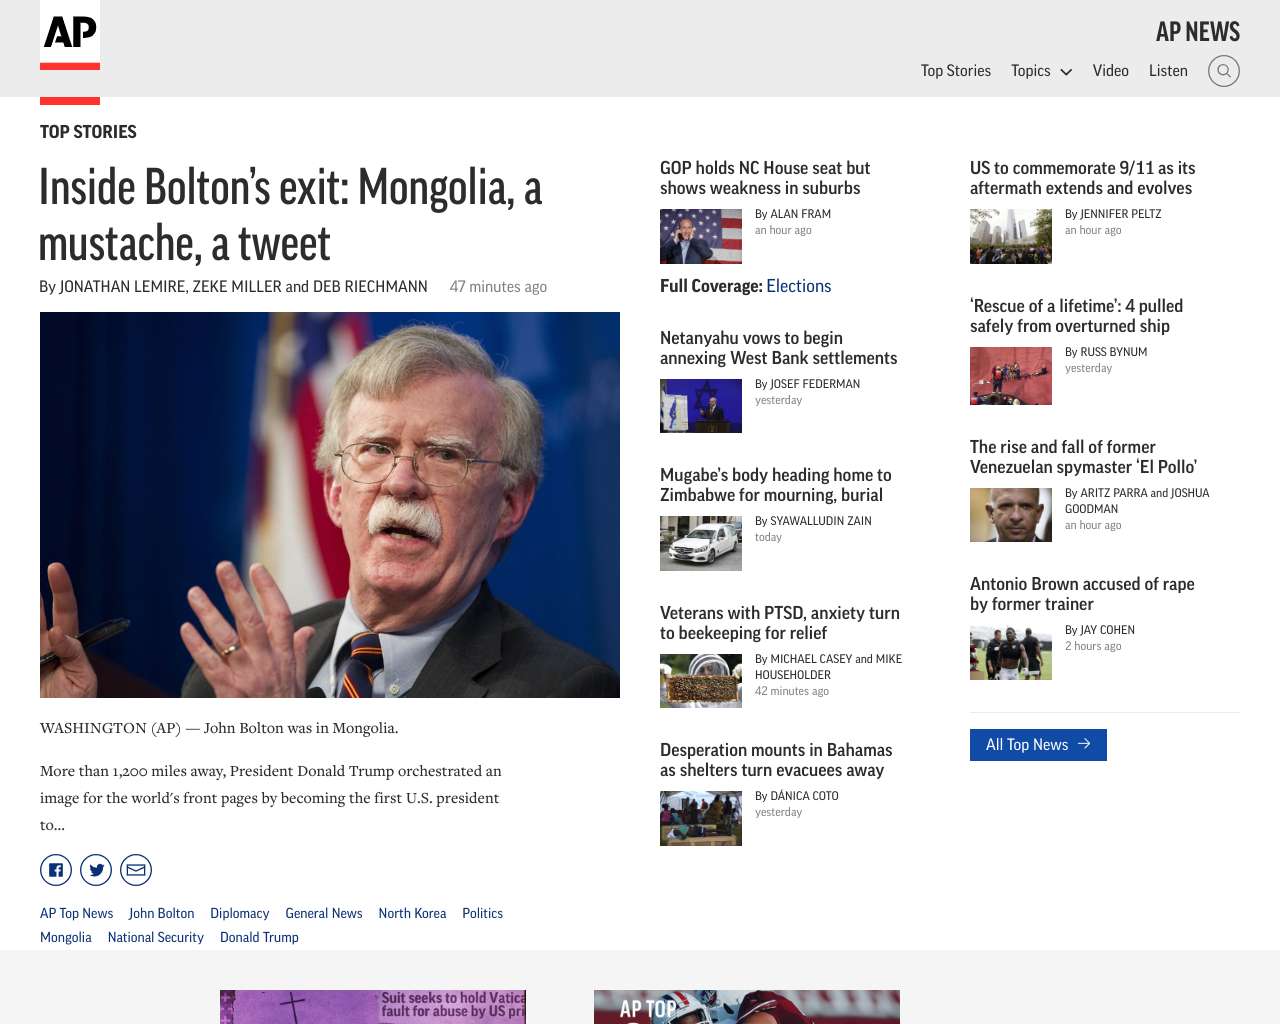
Task: Click the '47 minutes ago' timestamp
Action: coord(498,287)
